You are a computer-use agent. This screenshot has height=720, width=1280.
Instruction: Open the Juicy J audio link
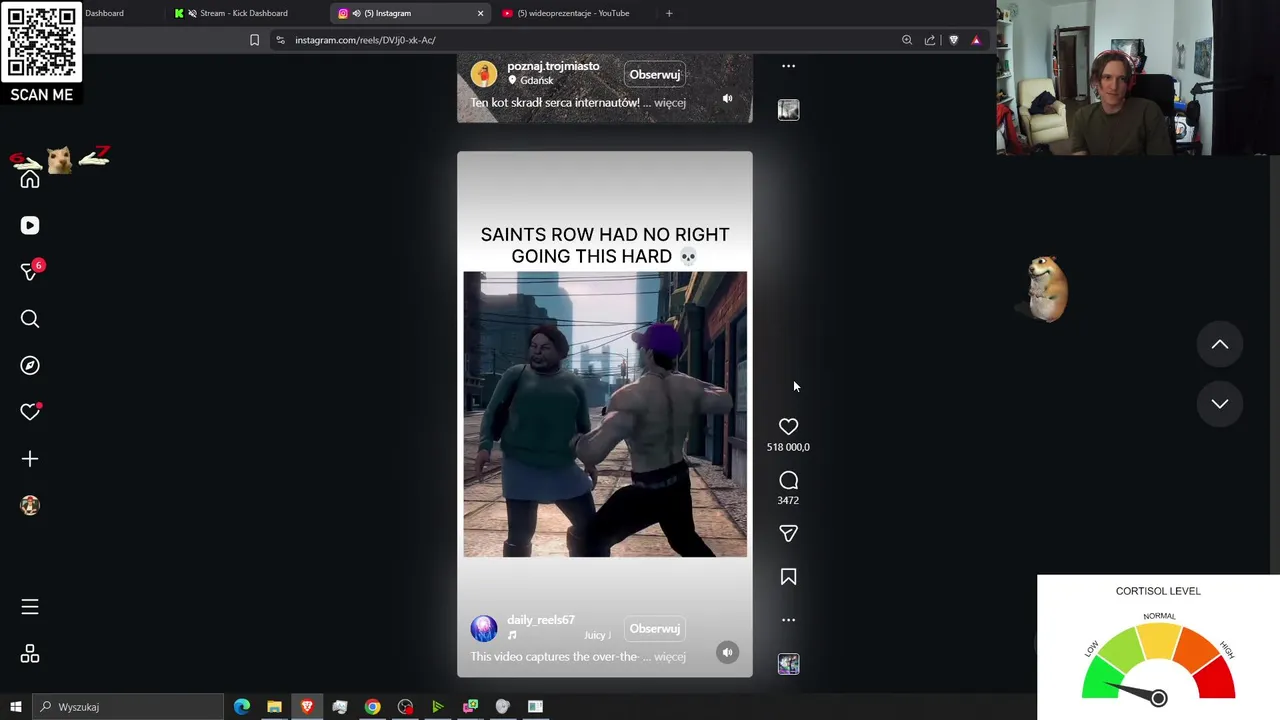coord(597,635)
